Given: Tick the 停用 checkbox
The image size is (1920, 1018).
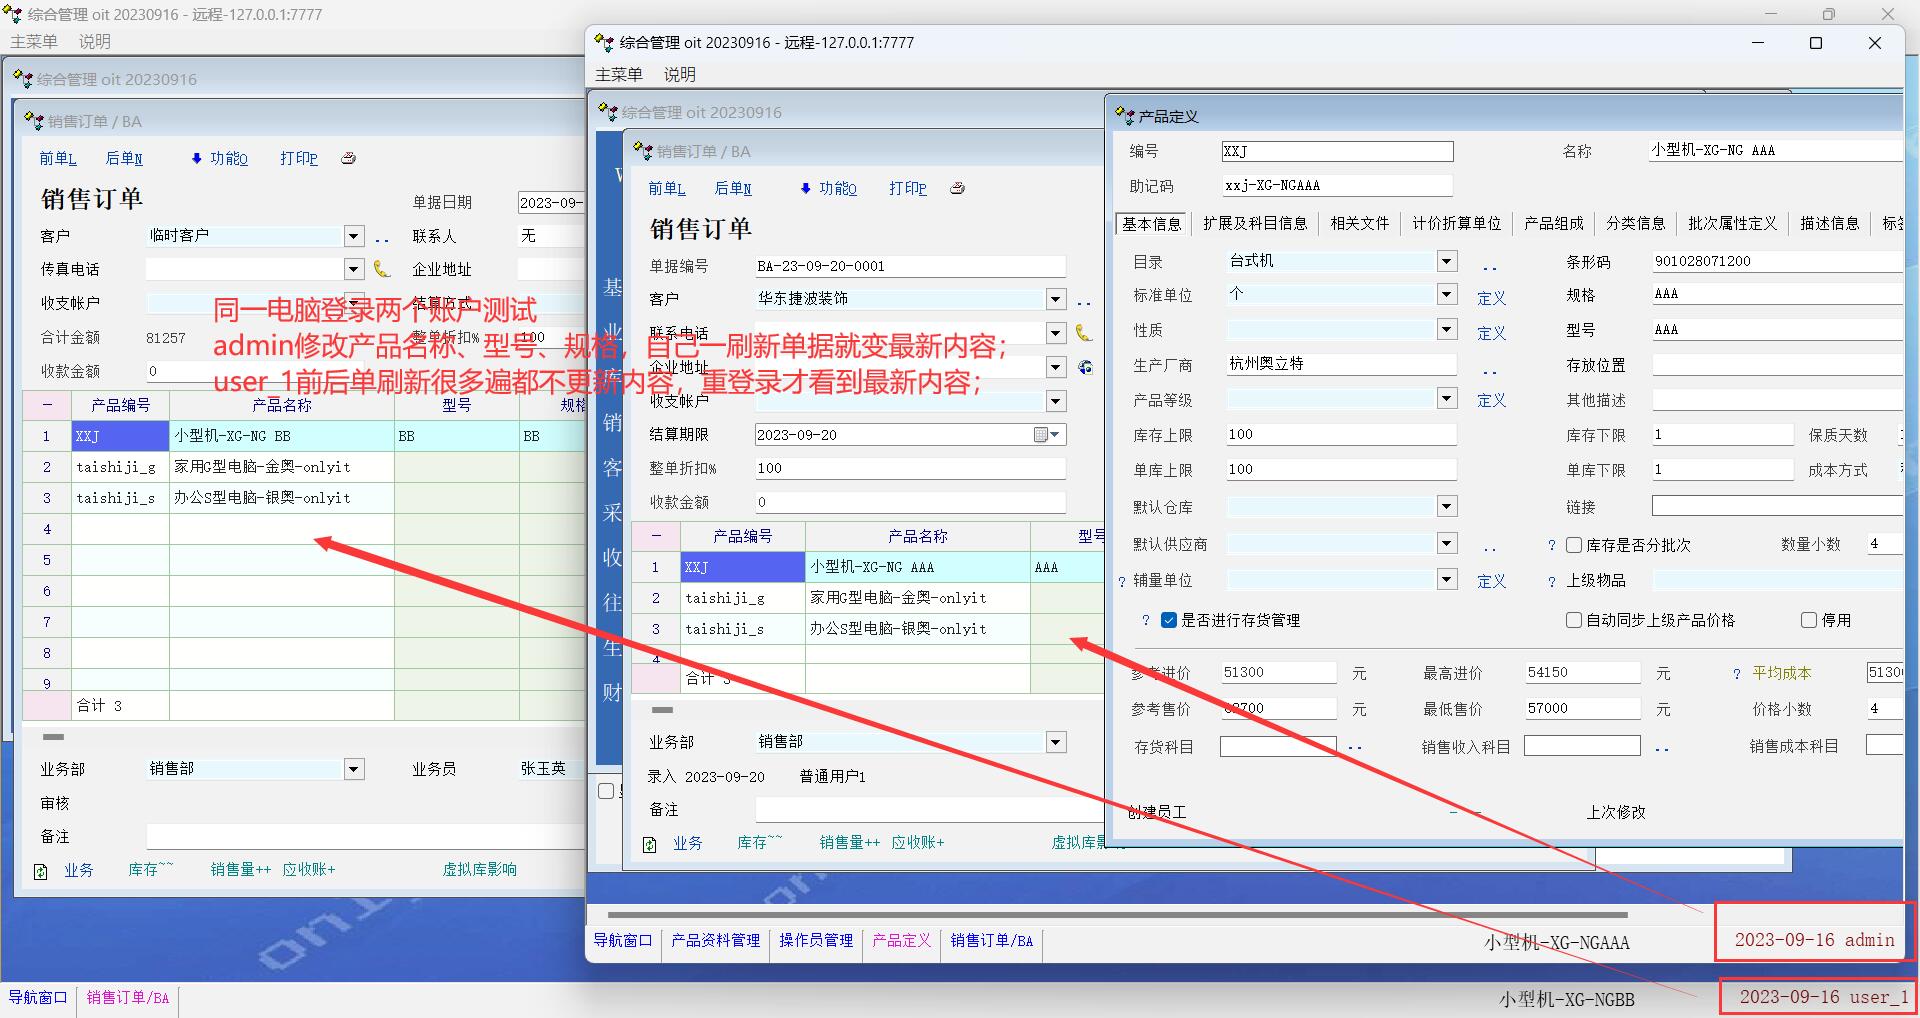Looking at the screenshot, I should pos(1809,620).
